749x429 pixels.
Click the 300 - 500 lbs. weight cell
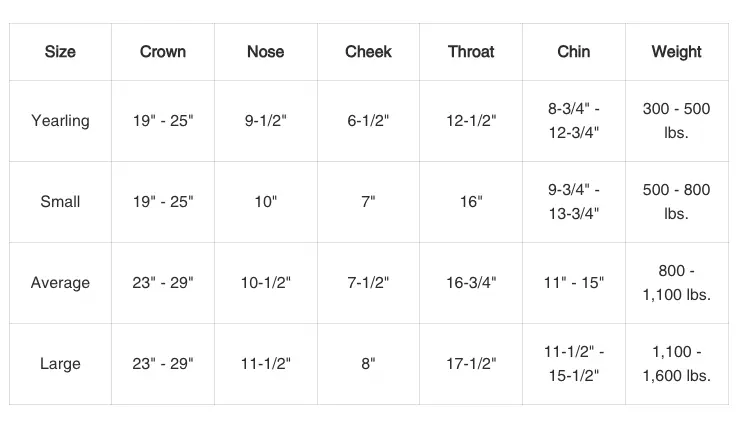(676, 121)
